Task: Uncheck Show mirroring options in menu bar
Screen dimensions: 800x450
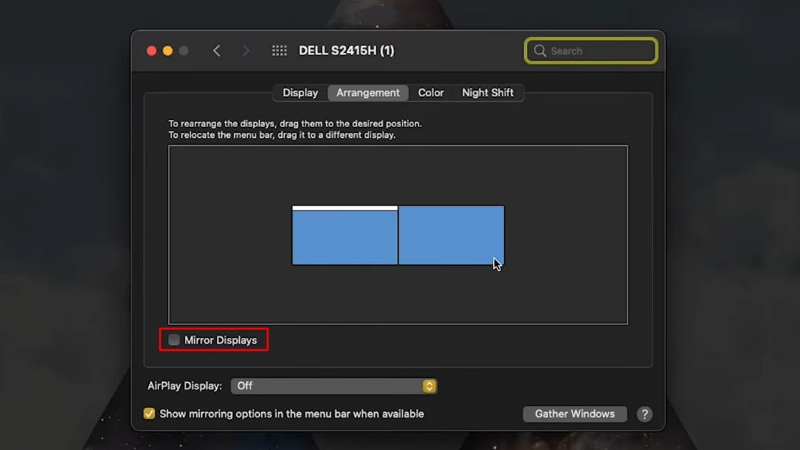Action: [x=149, y=414]
